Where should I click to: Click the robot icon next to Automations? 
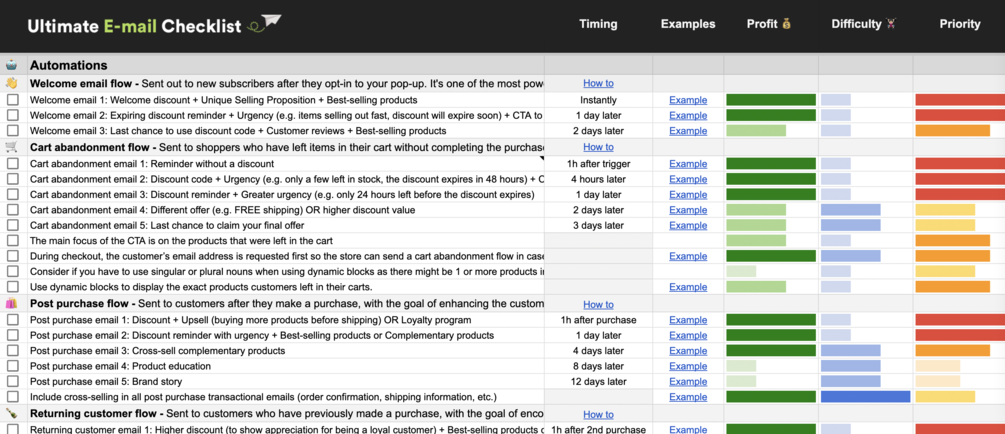(x=12, y=65)
